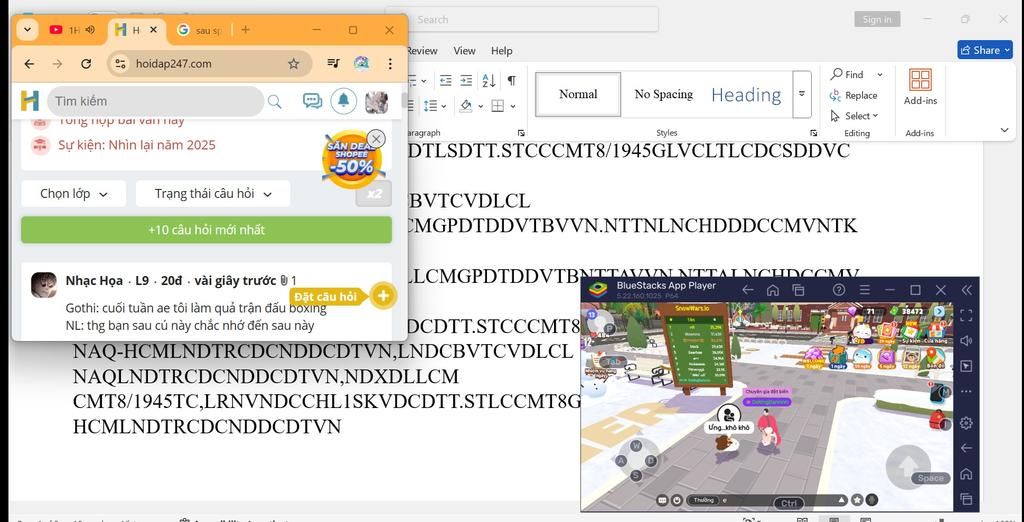The width and height of the screenshot is (1024, 522).
Task: Toggle show paragraph marks pilcrow
Action: [x=511, y=80]
